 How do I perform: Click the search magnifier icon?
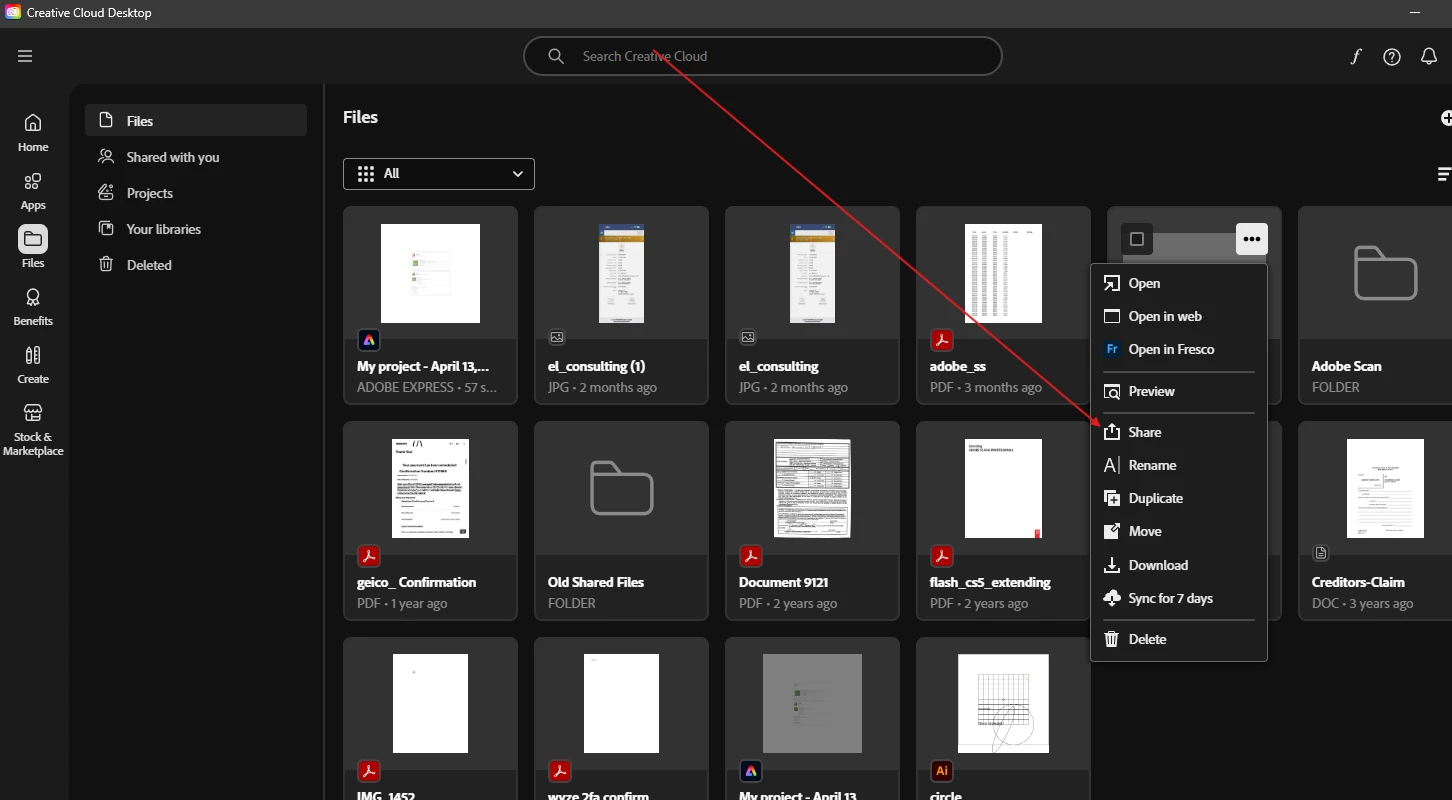pyautogui.click(x=556, y=56)
